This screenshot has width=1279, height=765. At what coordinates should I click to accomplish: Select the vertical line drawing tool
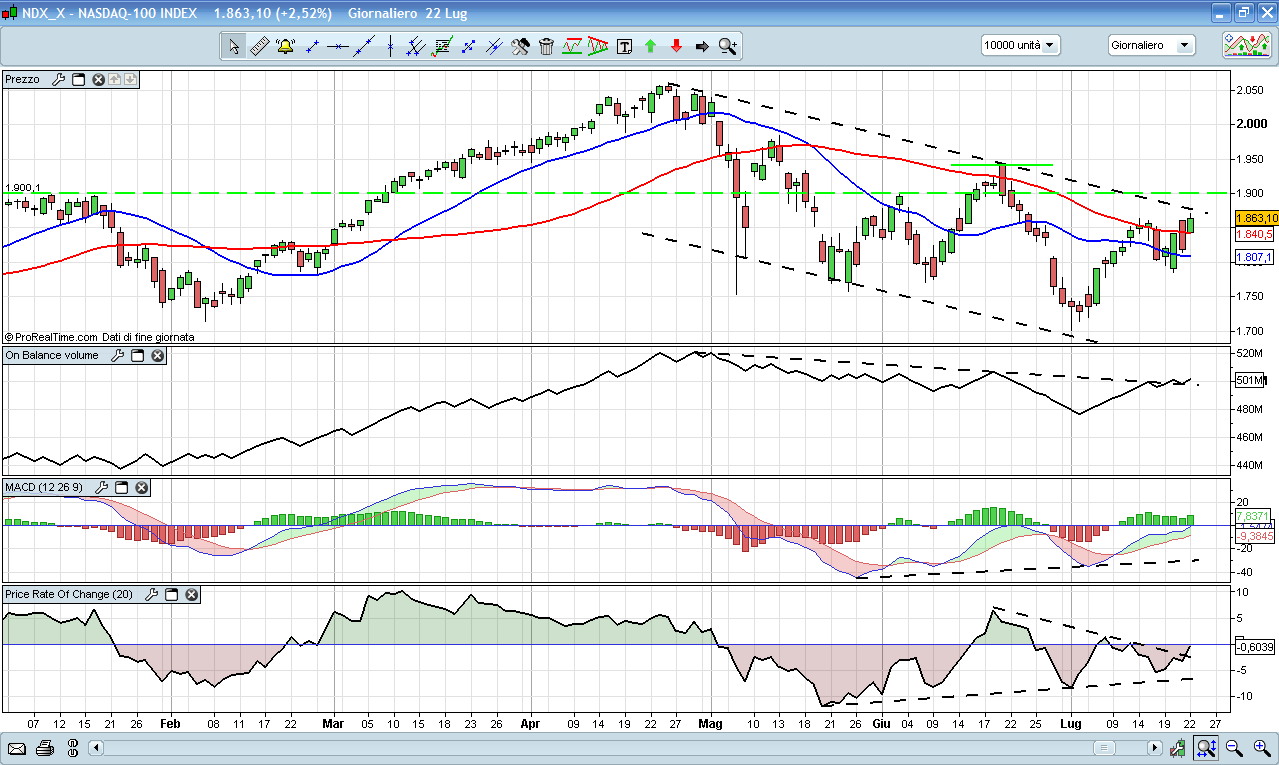point(390,46)
